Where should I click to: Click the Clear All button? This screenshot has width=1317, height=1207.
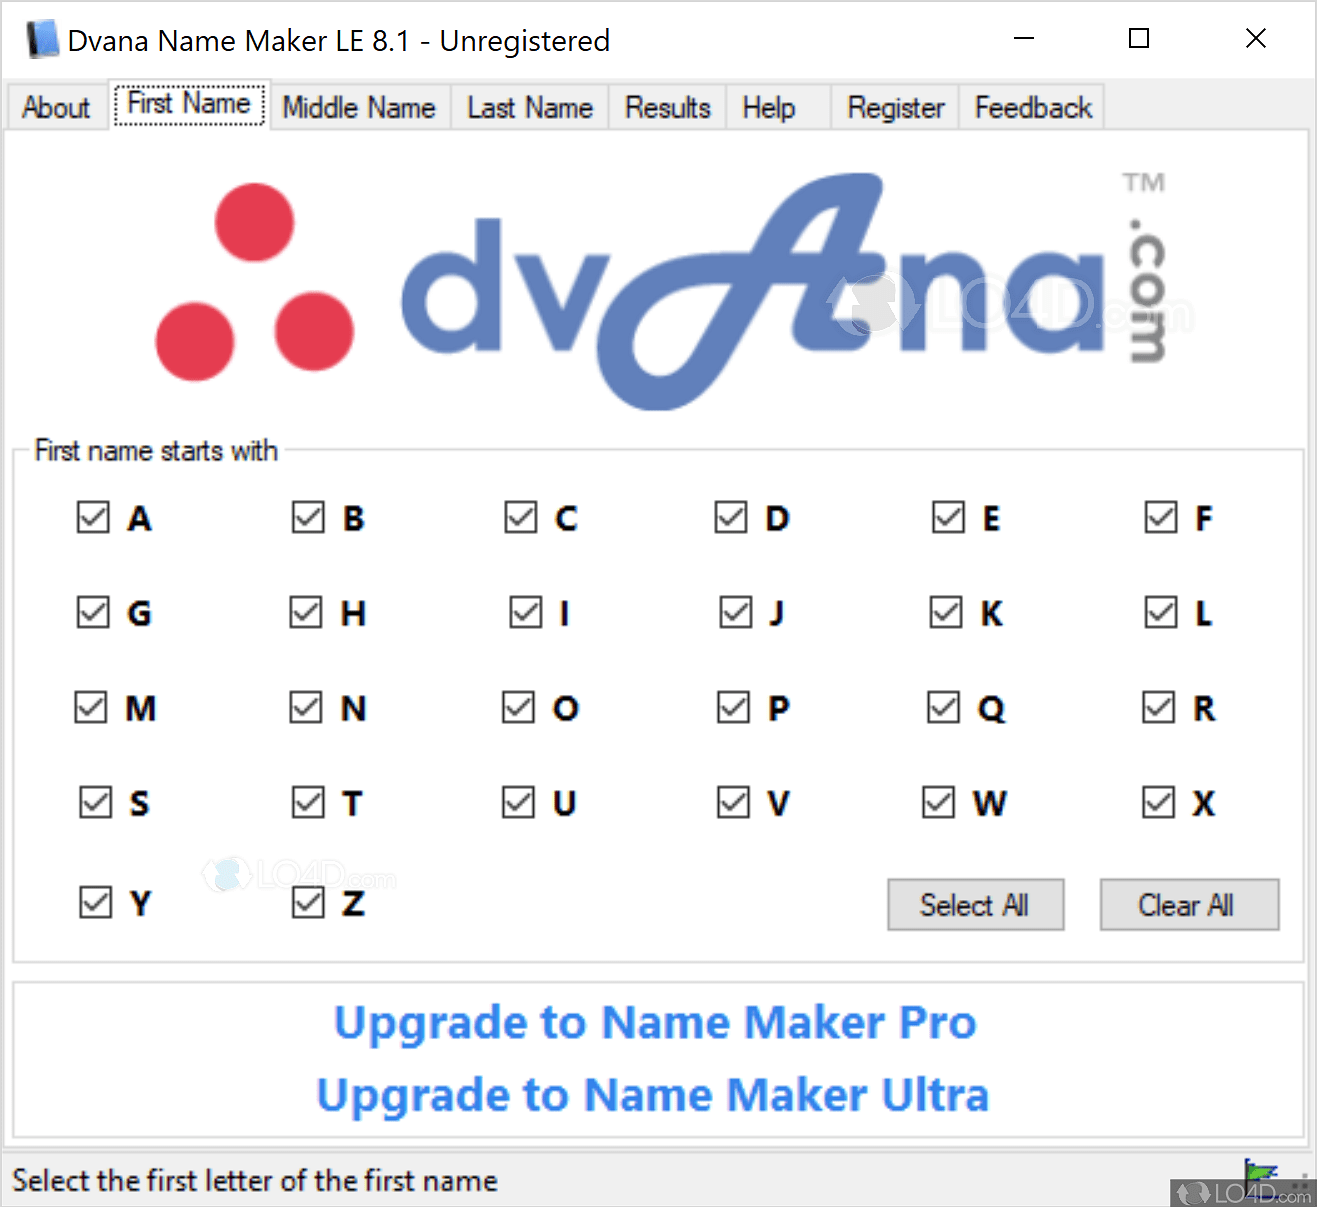point(1189,905)
